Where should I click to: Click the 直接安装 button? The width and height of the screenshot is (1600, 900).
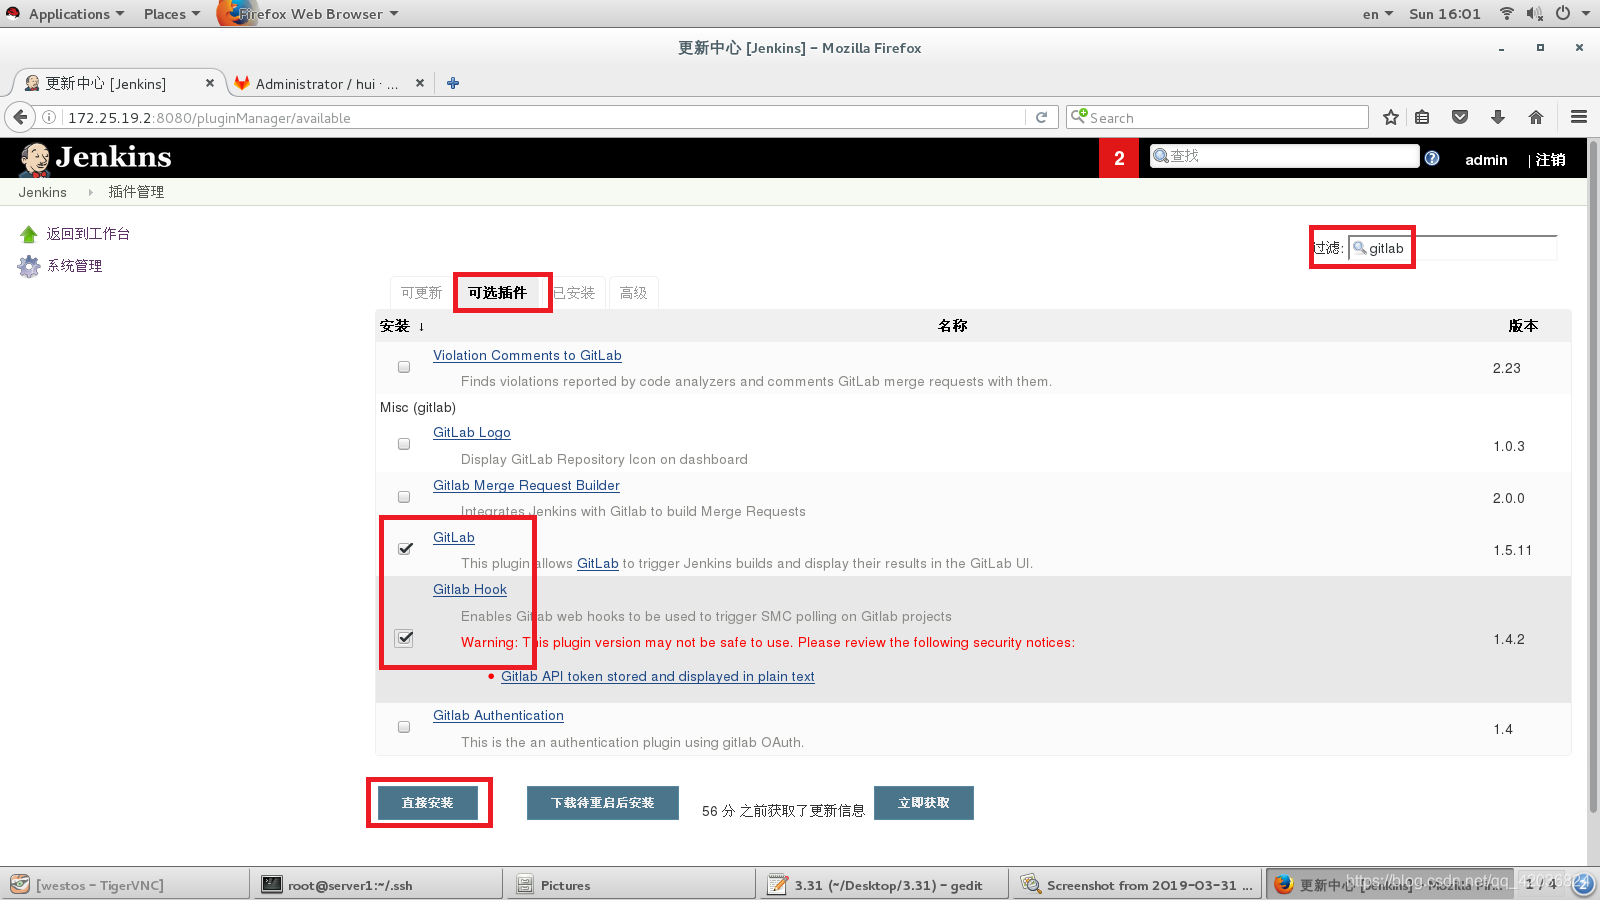(x=428, y=803)
